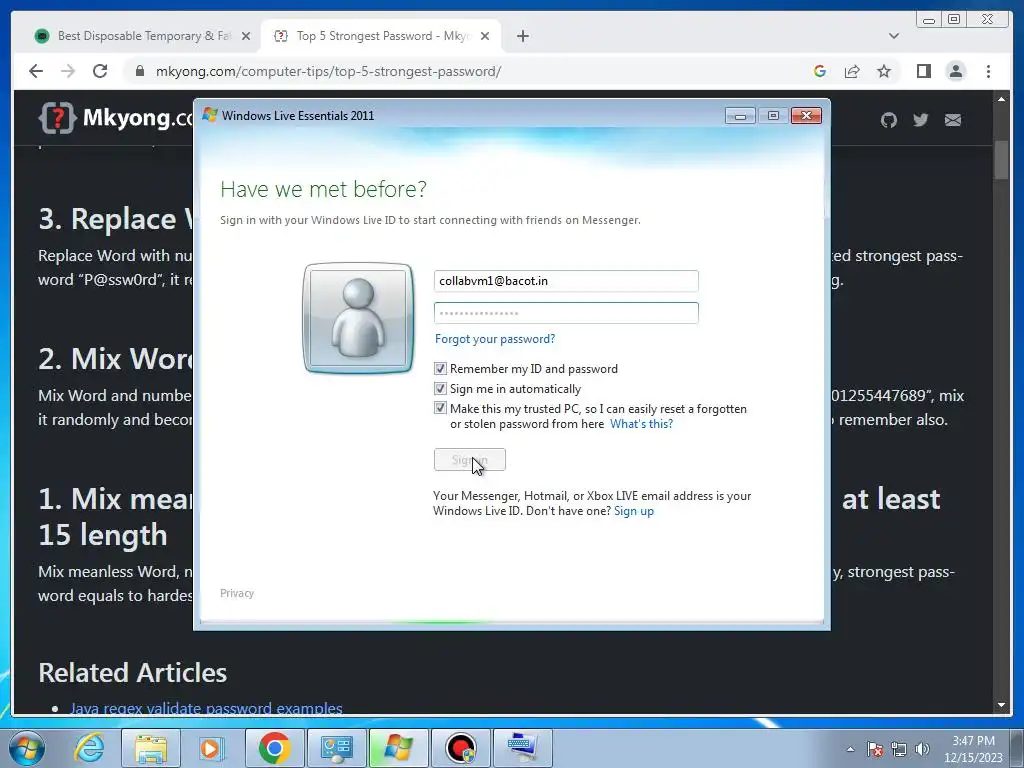Uncheck Remember my ID and password
The height and width of the screenshot is (768, 1024).
pyautogui.click(x=441, y=369)
